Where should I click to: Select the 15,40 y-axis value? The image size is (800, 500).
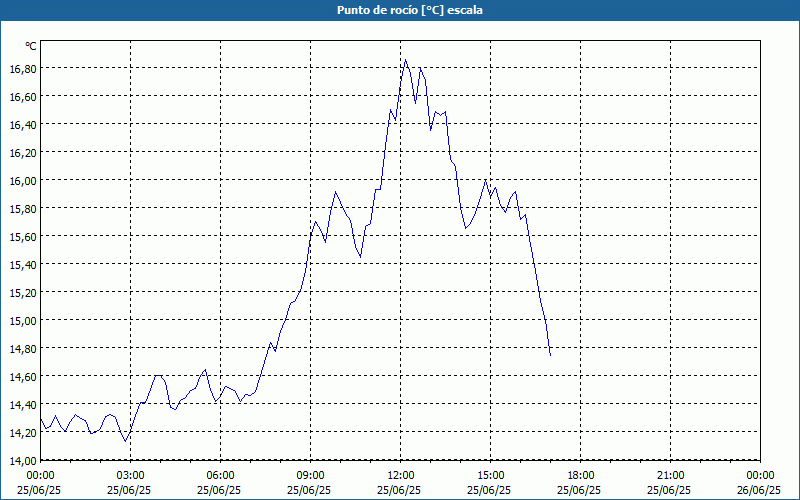click(x=23, y=265)
